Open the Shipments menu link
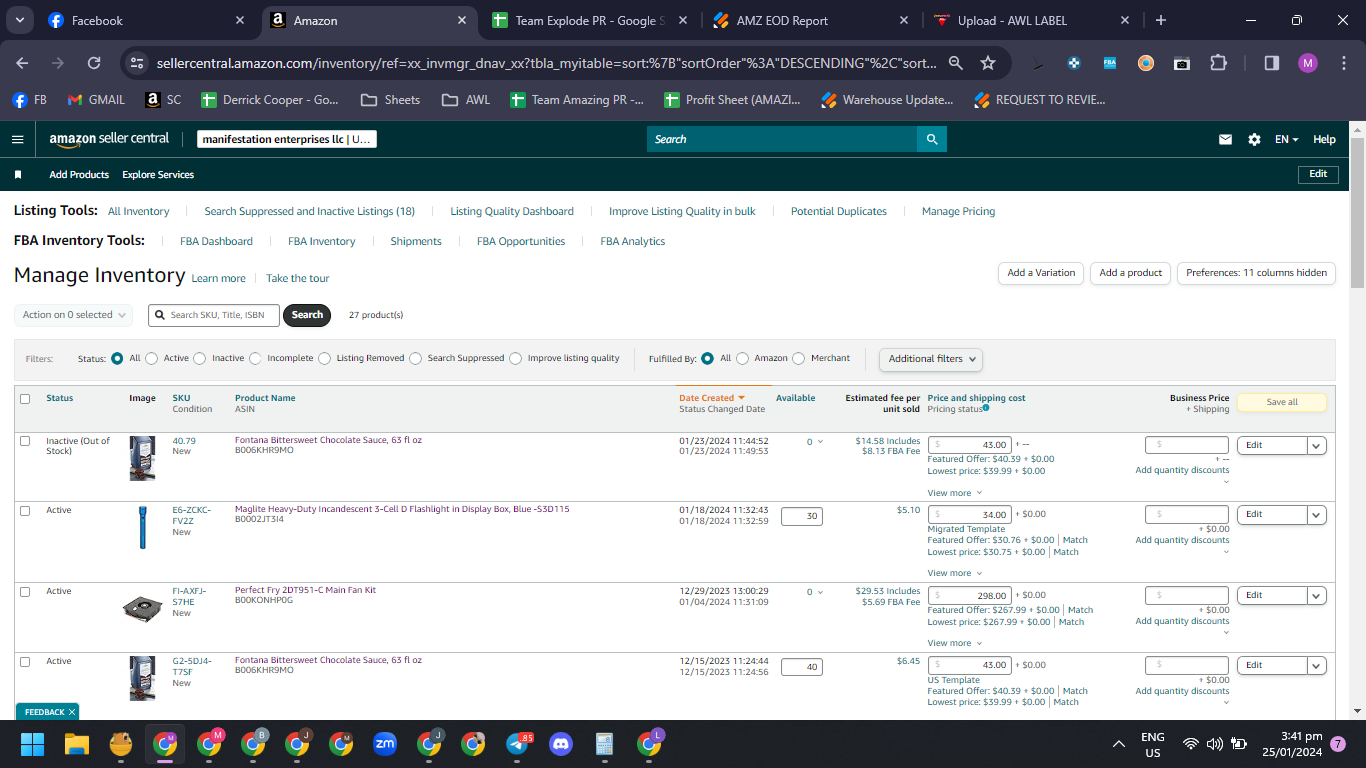1366x768 pixels. pyautogui.click(x=416, y=241)
